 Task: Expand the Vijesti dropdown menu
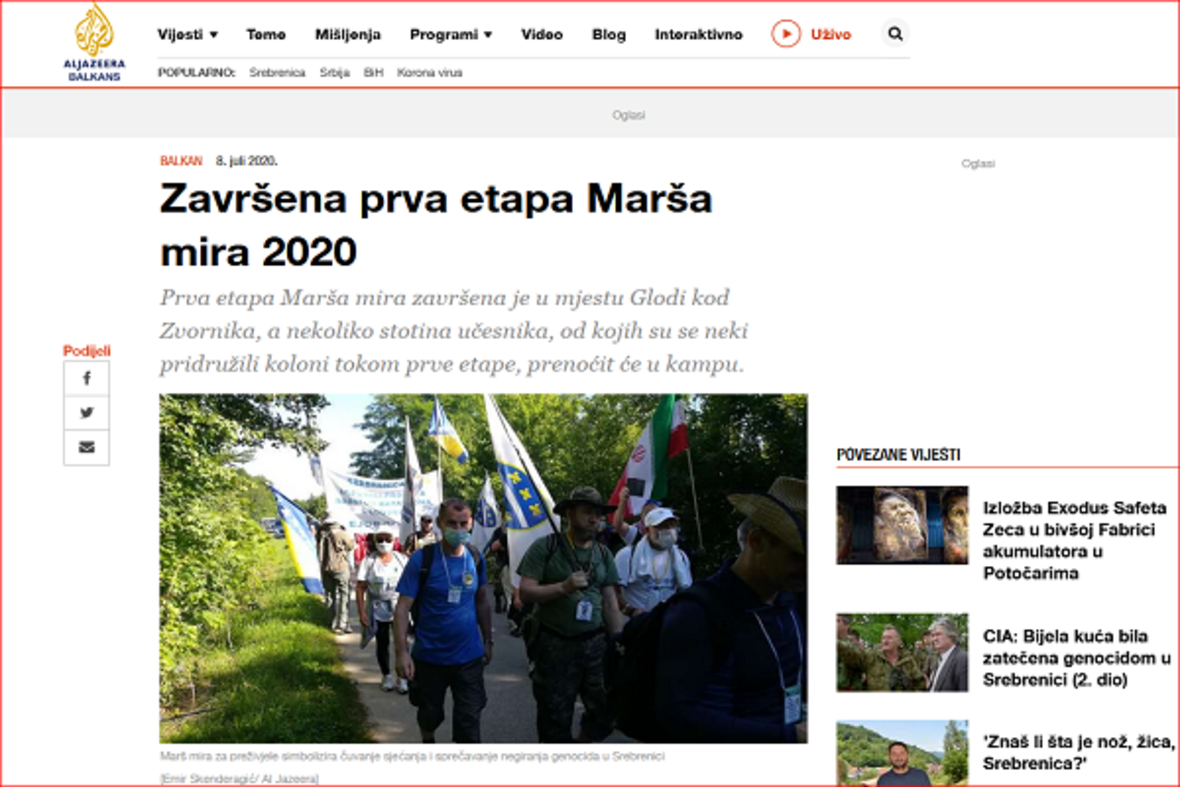coord(187,34)
